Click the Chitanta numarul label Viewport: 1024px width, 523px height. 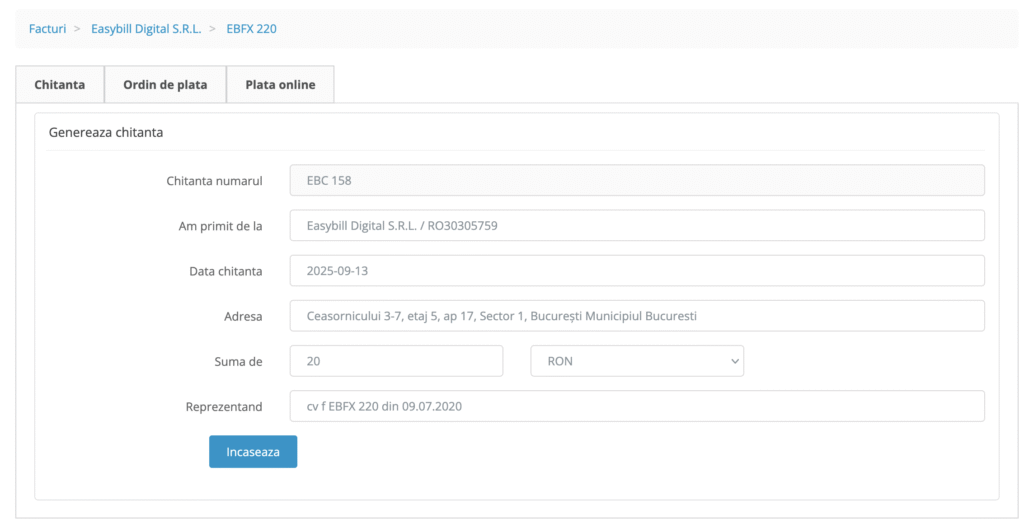coord(214,181)
